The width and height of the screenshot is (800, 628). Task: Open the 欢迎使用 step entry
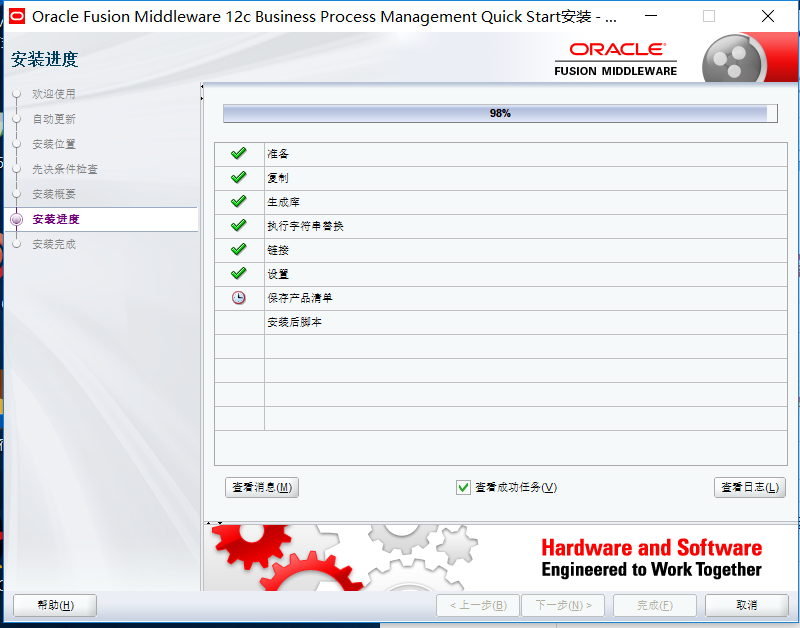click(x=50, y=92)
